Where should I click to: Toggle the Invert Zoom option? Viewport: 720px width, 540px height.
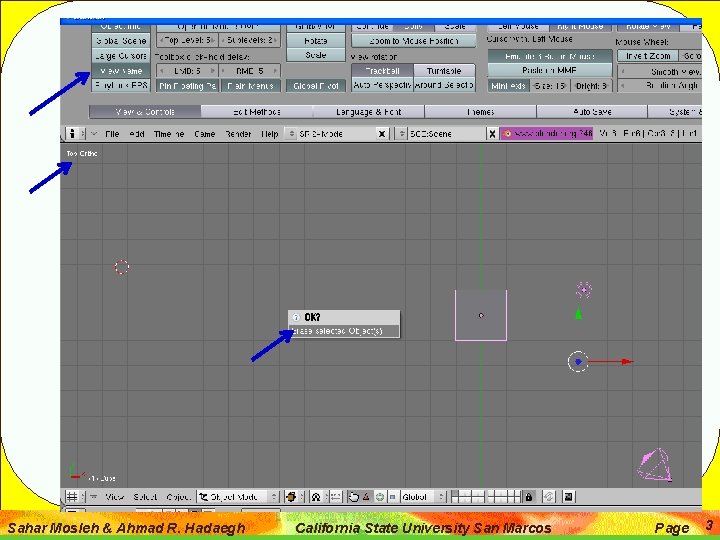point(648,56)
